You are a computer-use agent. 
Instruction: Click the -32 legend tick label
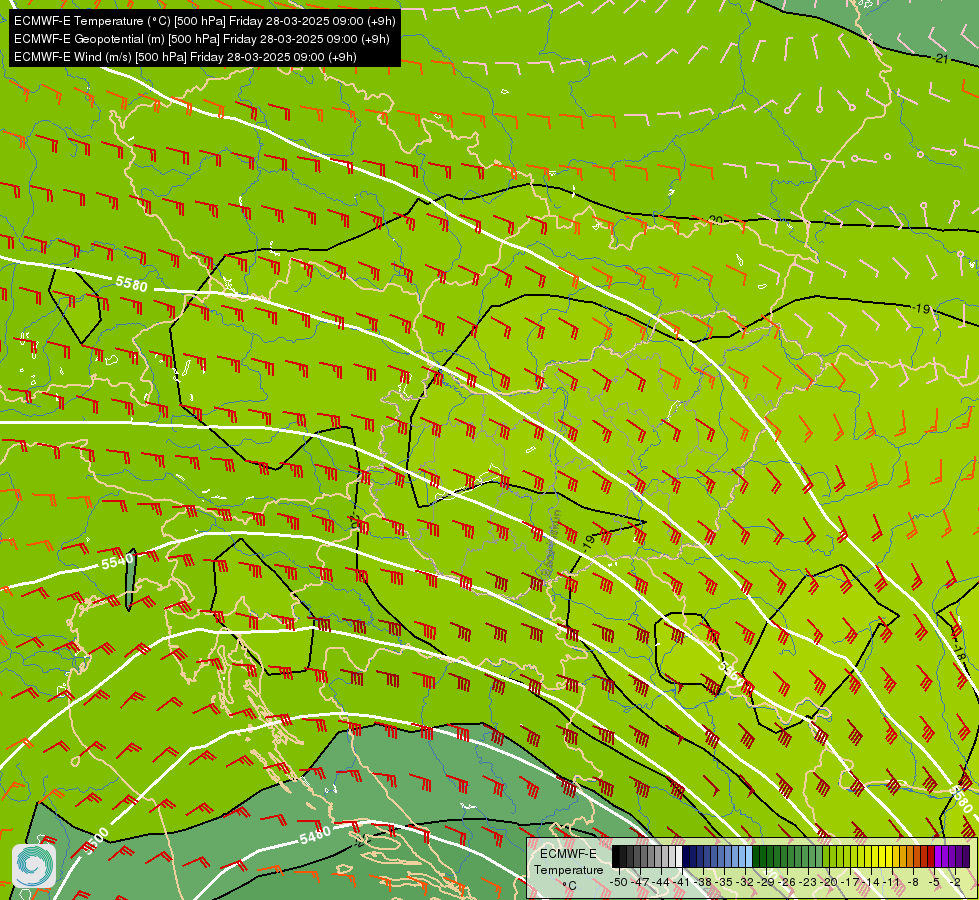[745, 882]
